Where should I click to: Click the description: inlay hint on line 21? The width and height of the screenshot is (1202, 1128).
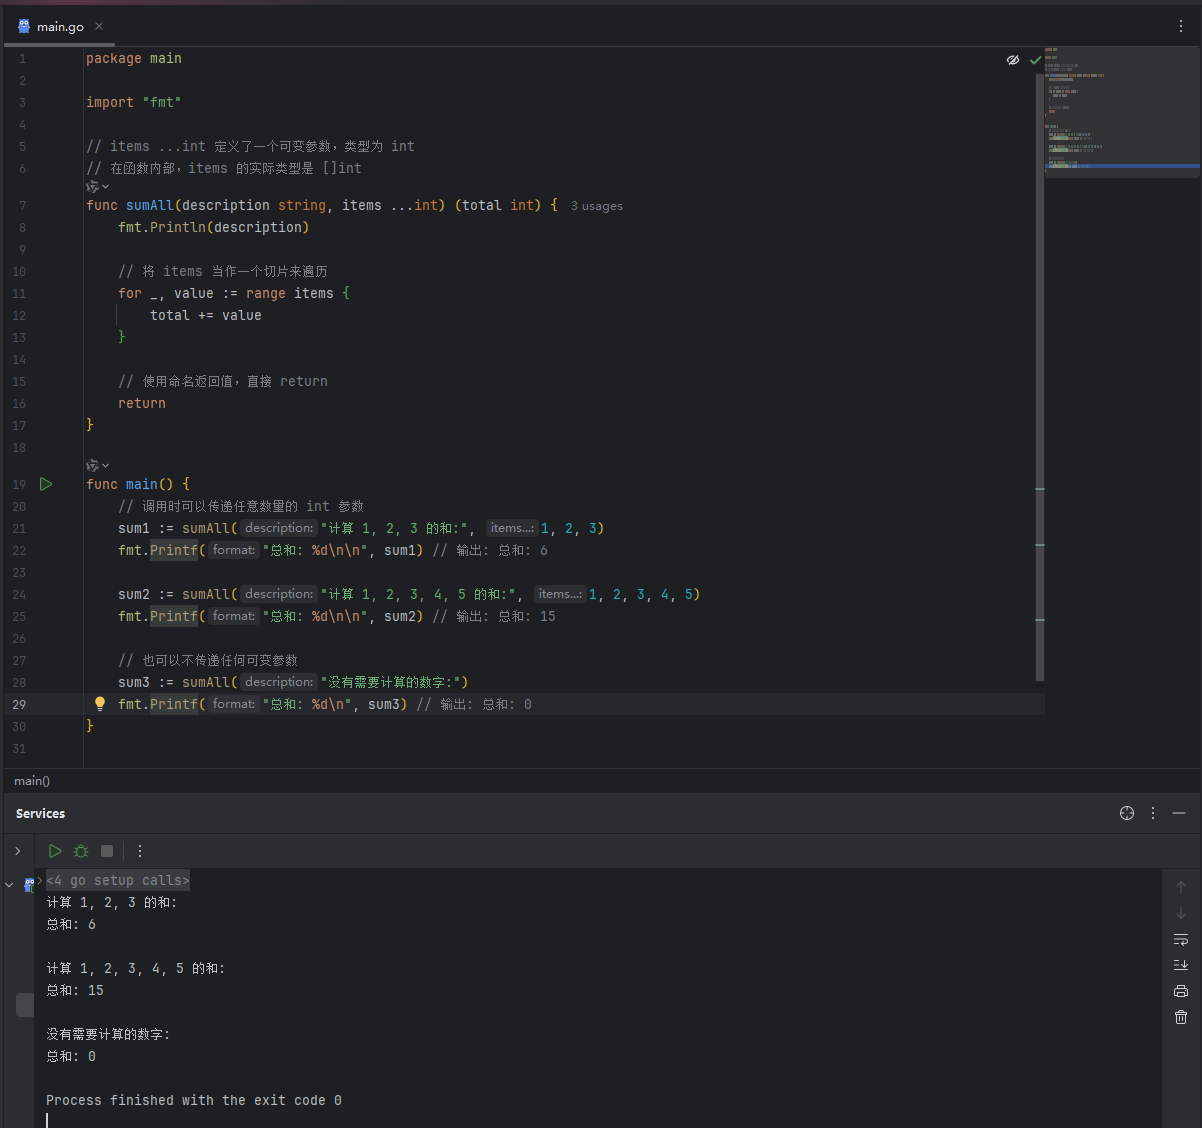tap(279, 528)
